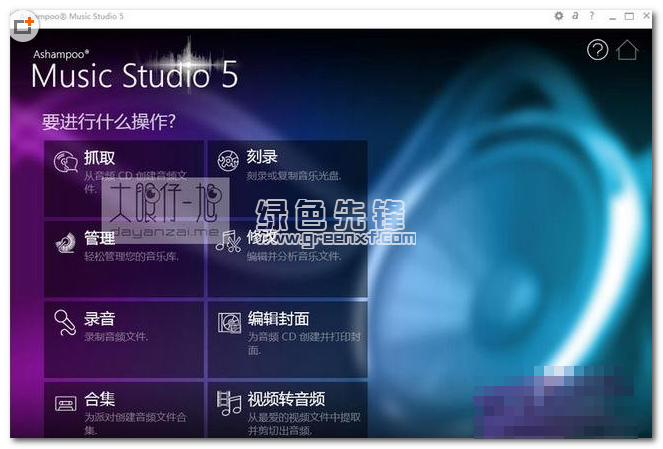Click the 'a' icon in title bar
663x449 pixels.
575,16
